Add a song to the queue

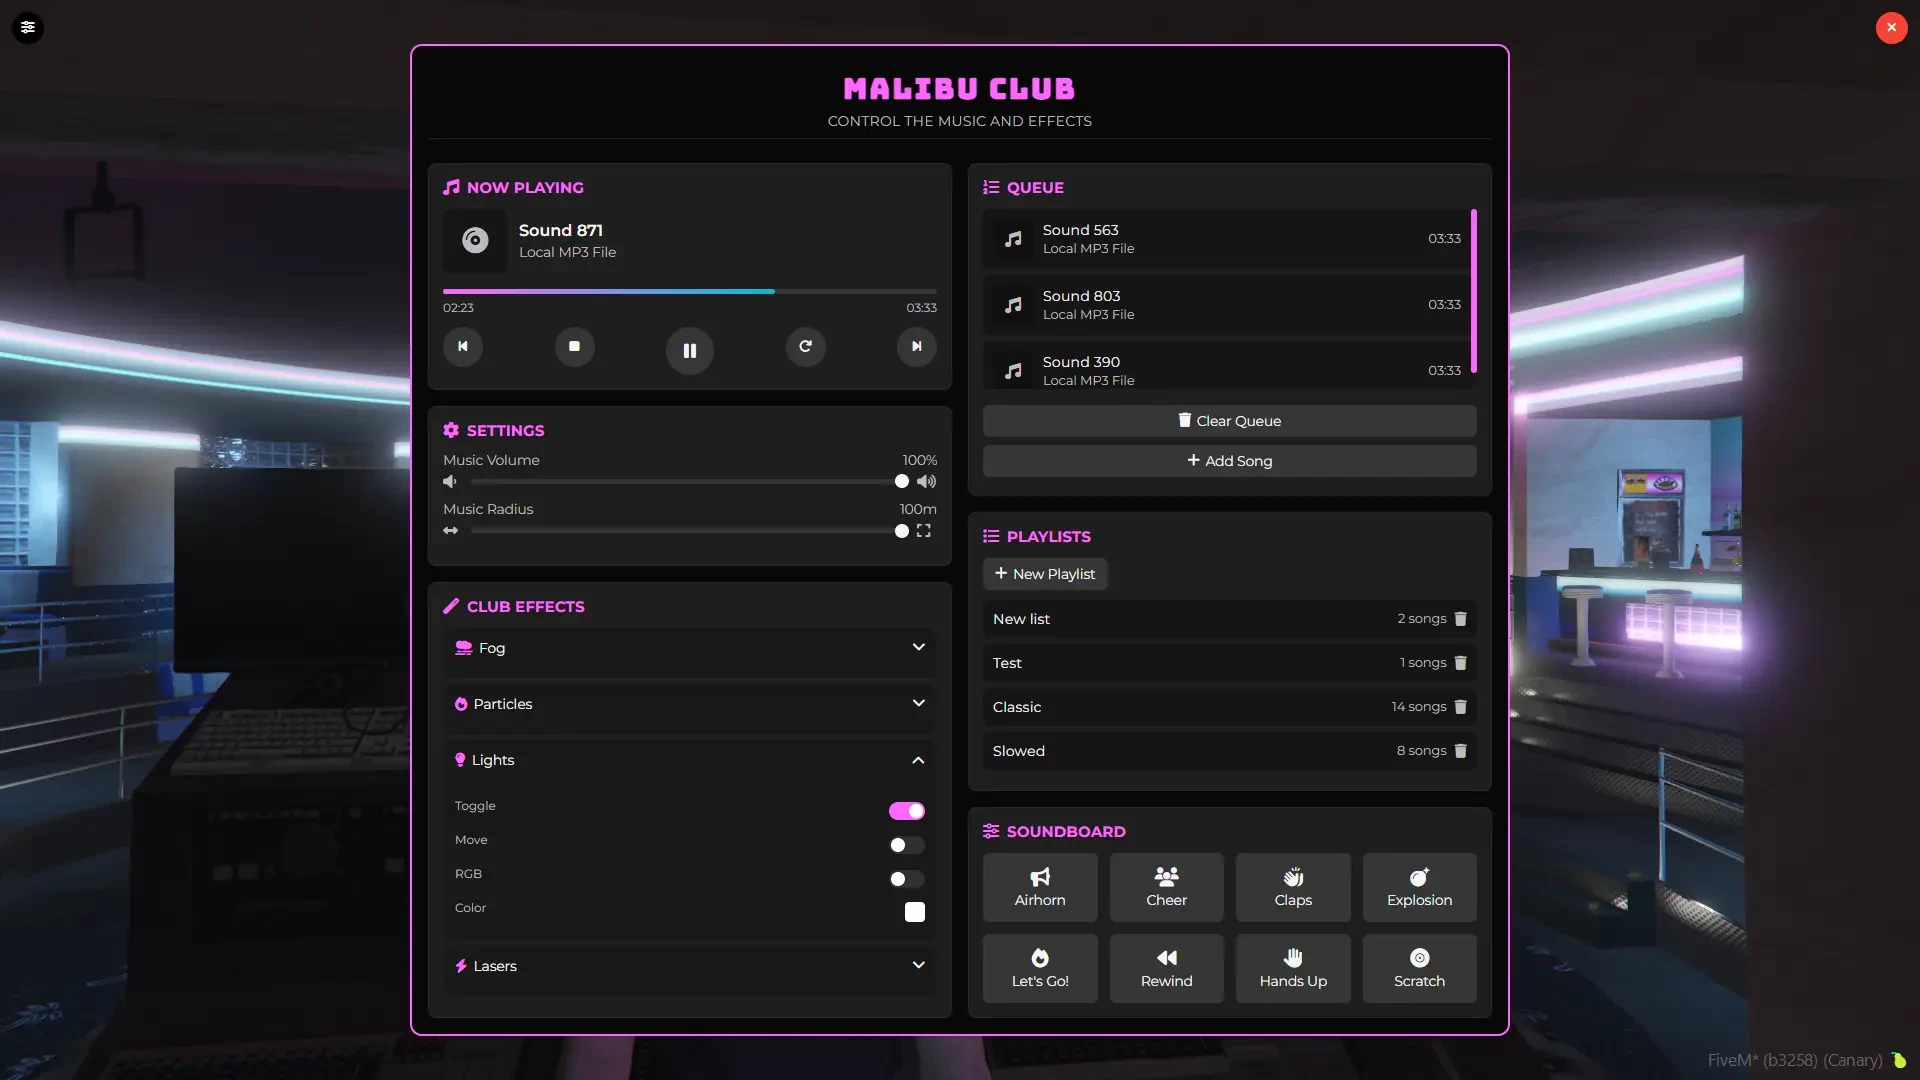1230,461
